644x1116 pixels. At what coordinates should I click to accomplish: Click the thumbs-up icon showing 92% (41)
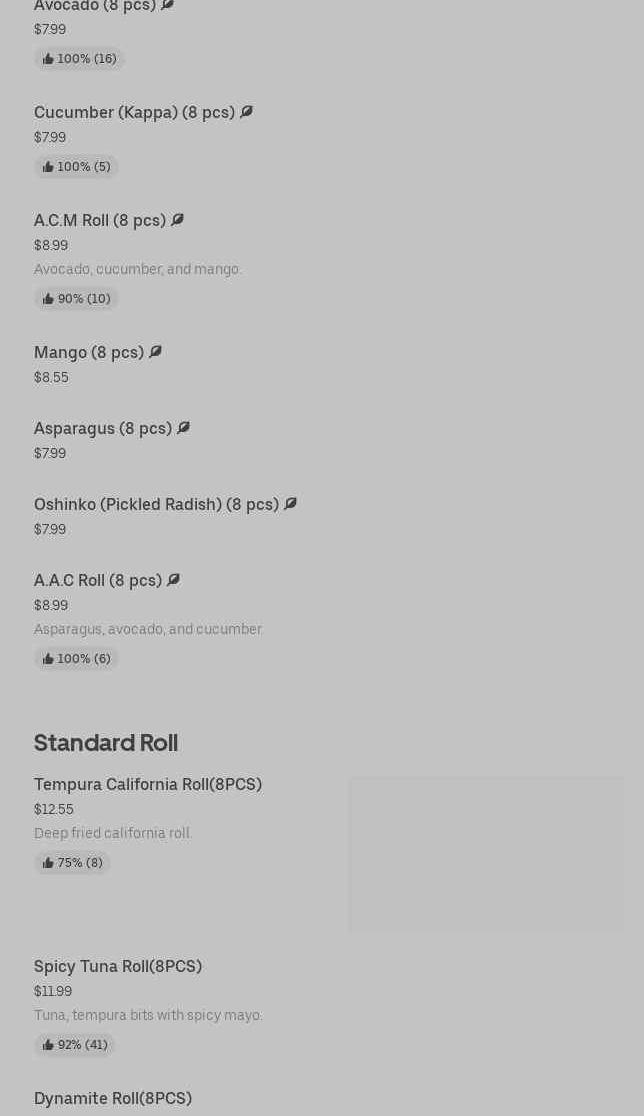coord(48,1045)
